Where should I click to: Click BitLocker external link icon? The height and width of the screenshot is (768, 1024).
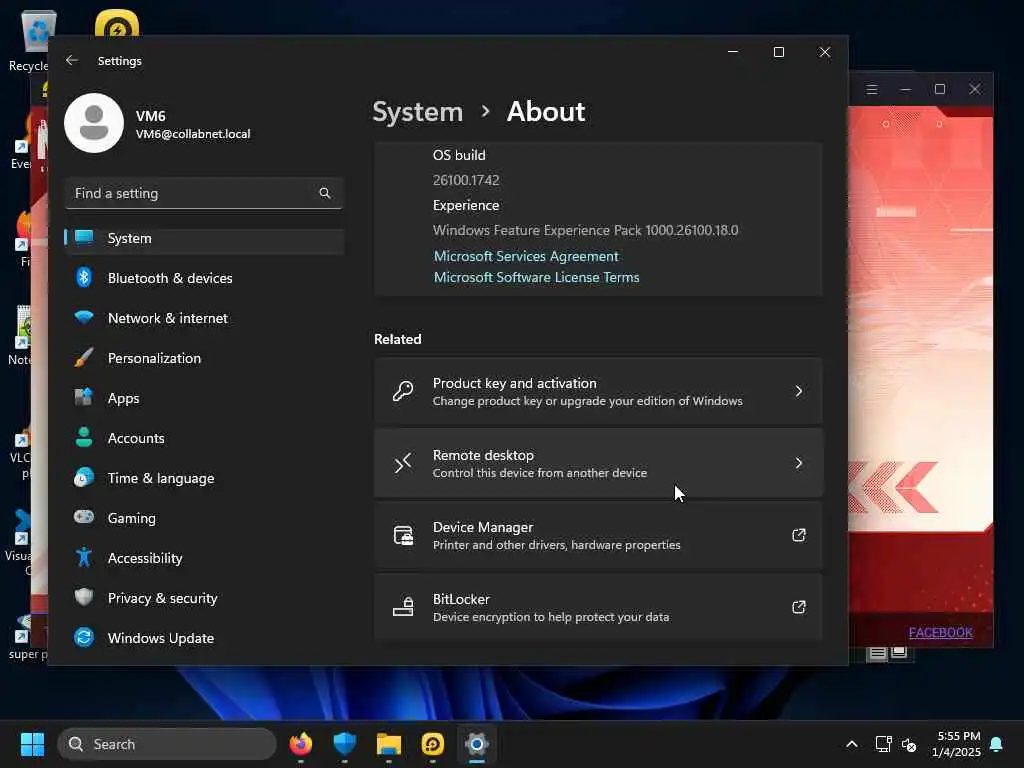point(799,607)
